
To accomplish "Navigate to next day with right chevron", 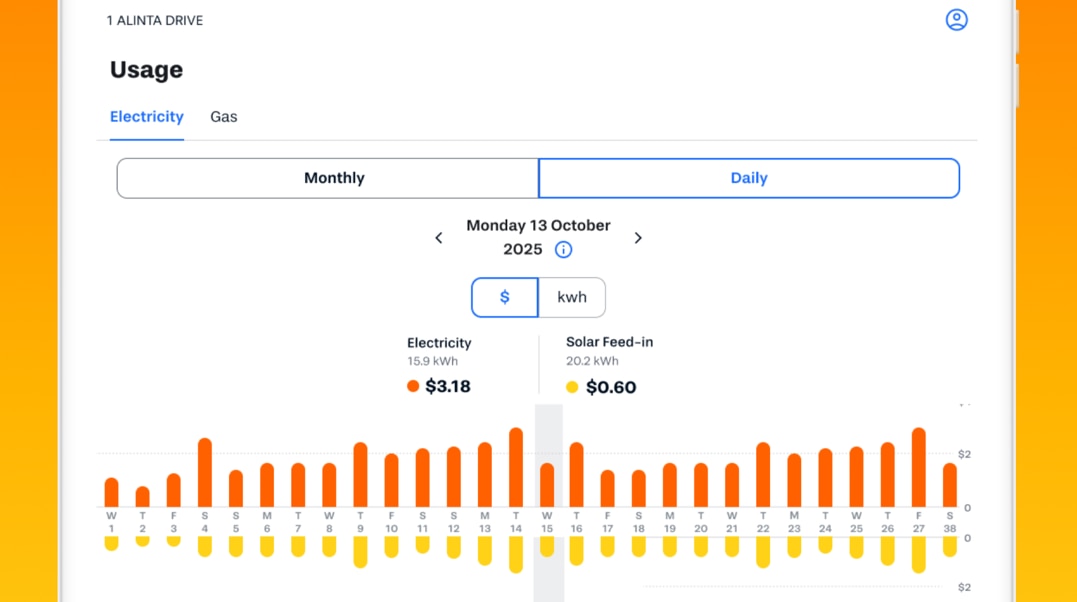I will tap(638, 237).
